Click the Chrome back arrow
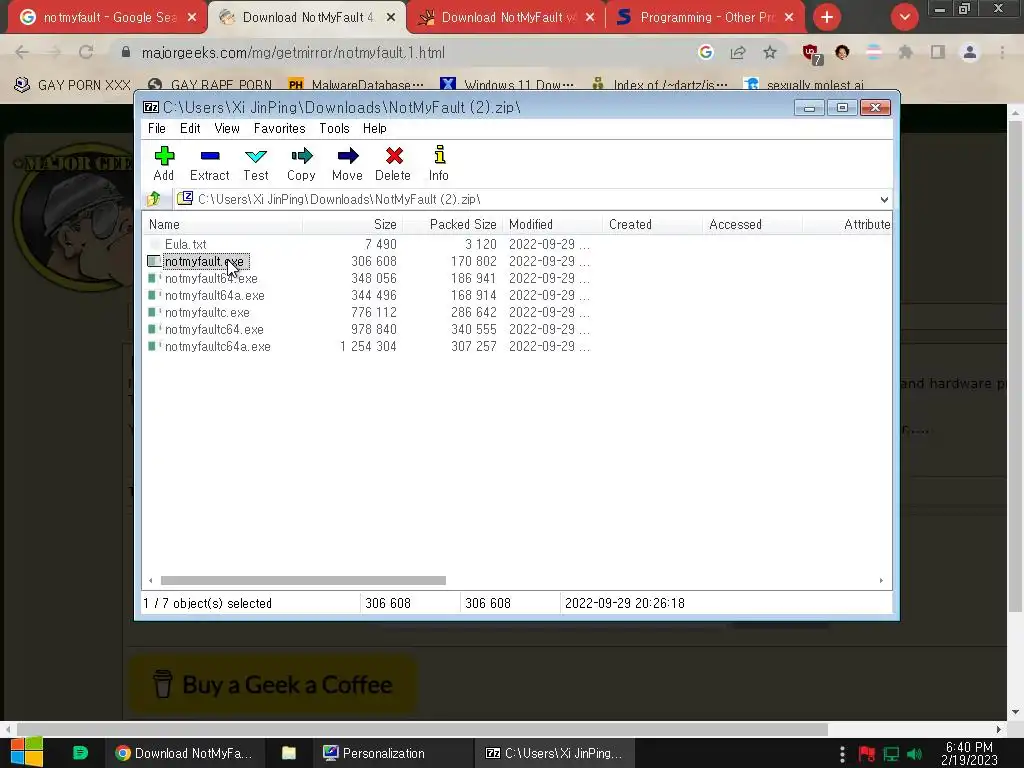Viewport: 1024px width, 768px height. [22, 53]
